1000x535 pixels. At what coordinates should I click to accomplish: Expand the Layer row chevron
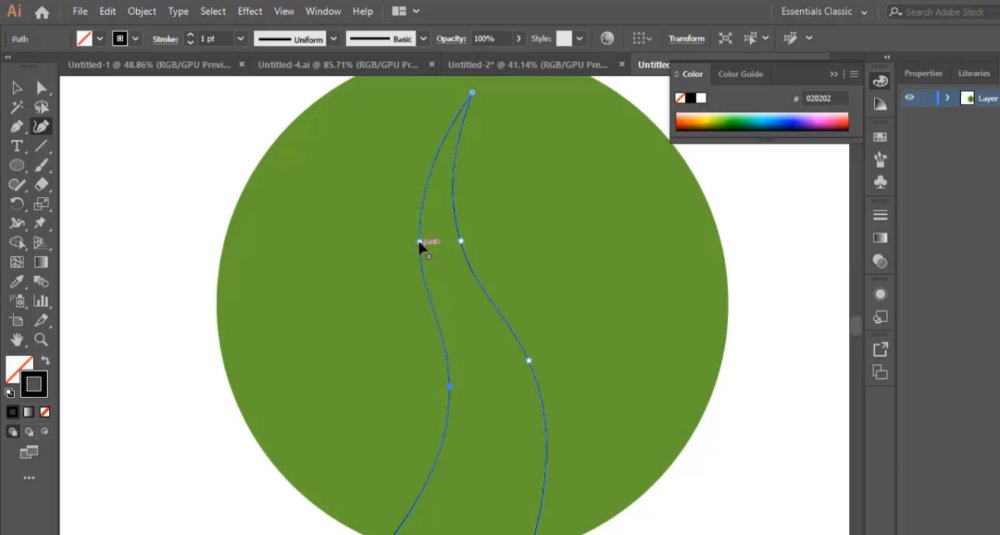point(948,98)
